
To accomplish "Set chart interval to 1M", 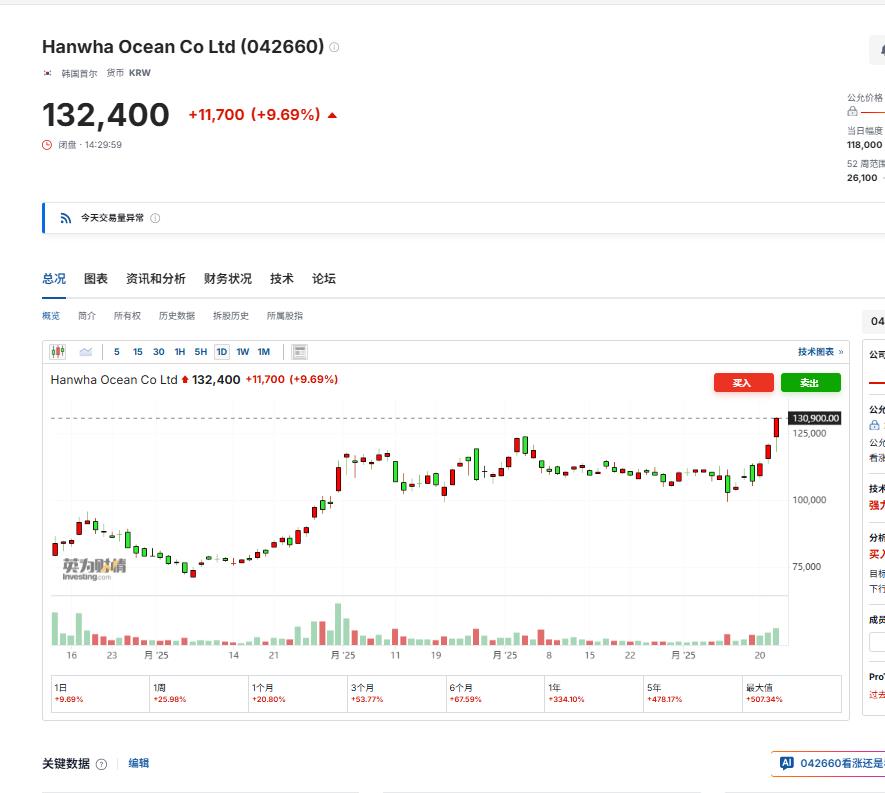I will point(264,352).
